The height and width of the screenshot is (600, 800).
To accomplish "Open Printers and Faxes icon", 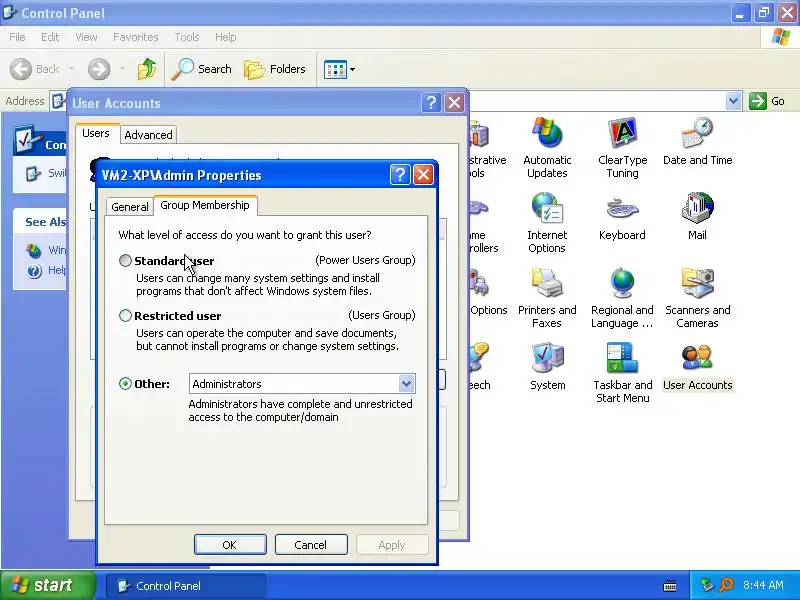I will 547,298.
